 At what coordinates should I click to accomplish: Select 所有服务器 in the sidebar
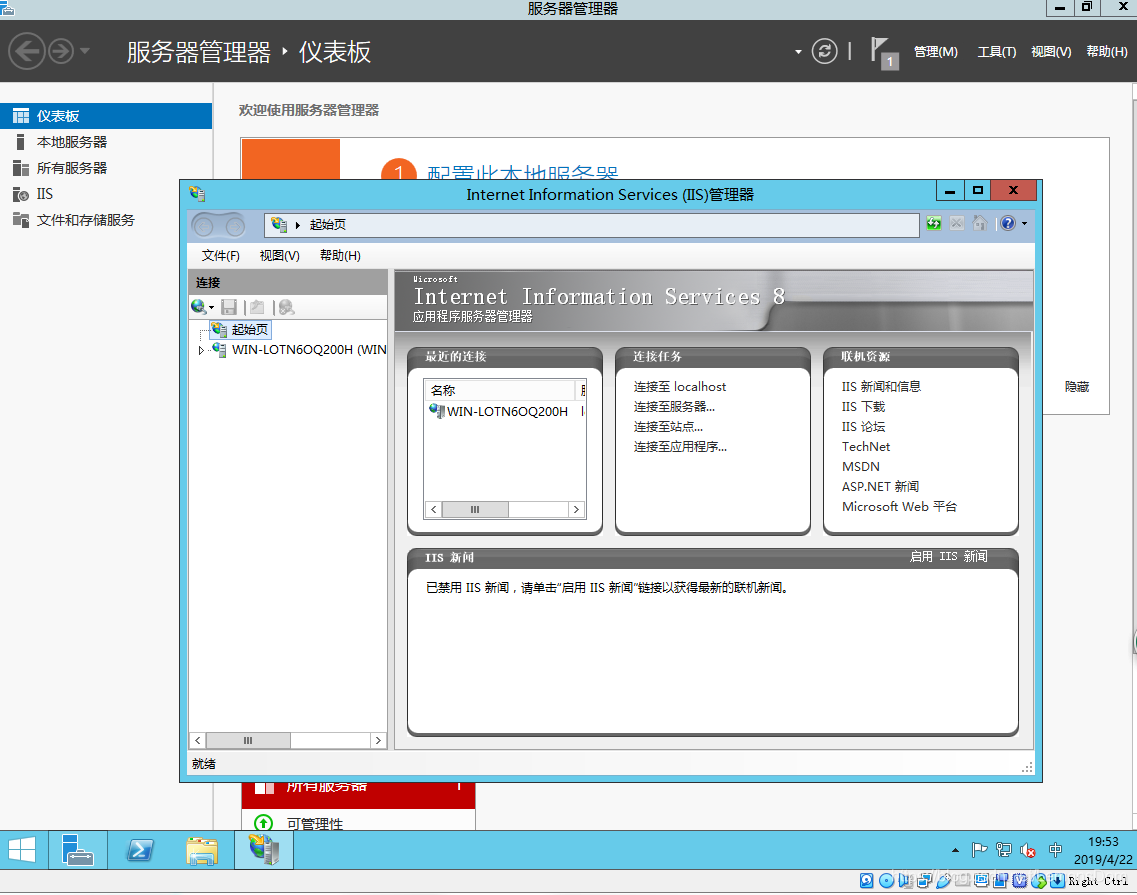[x=106, y=168]
